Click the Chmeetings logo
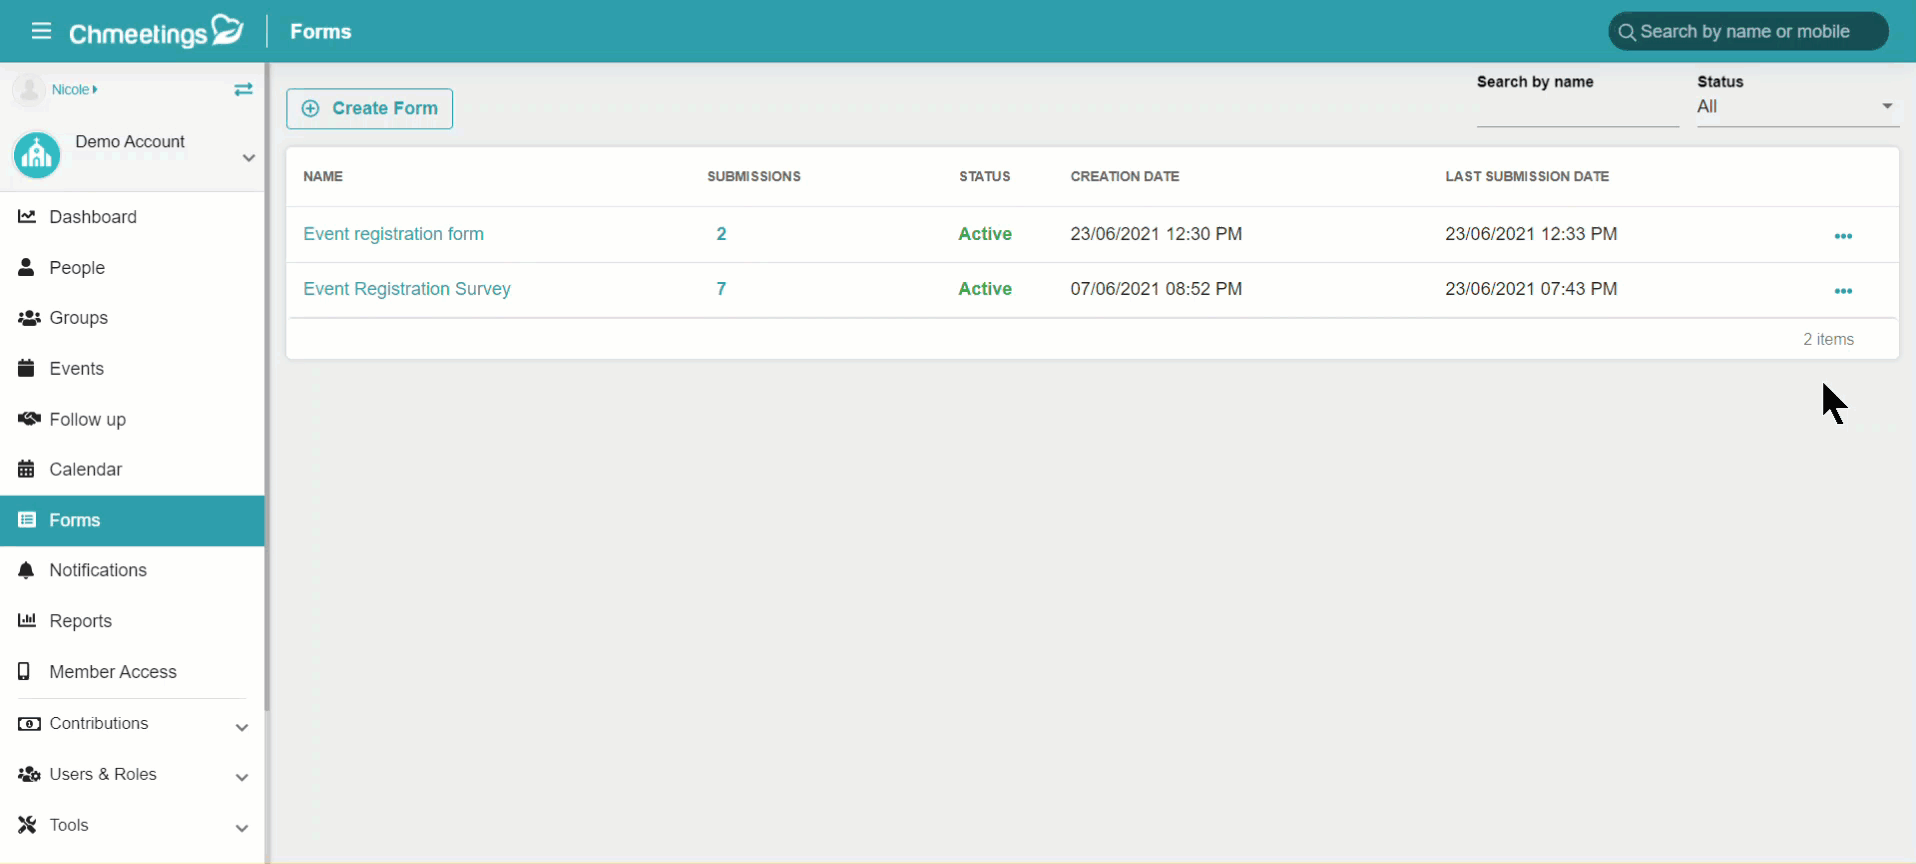 point(156,32)
